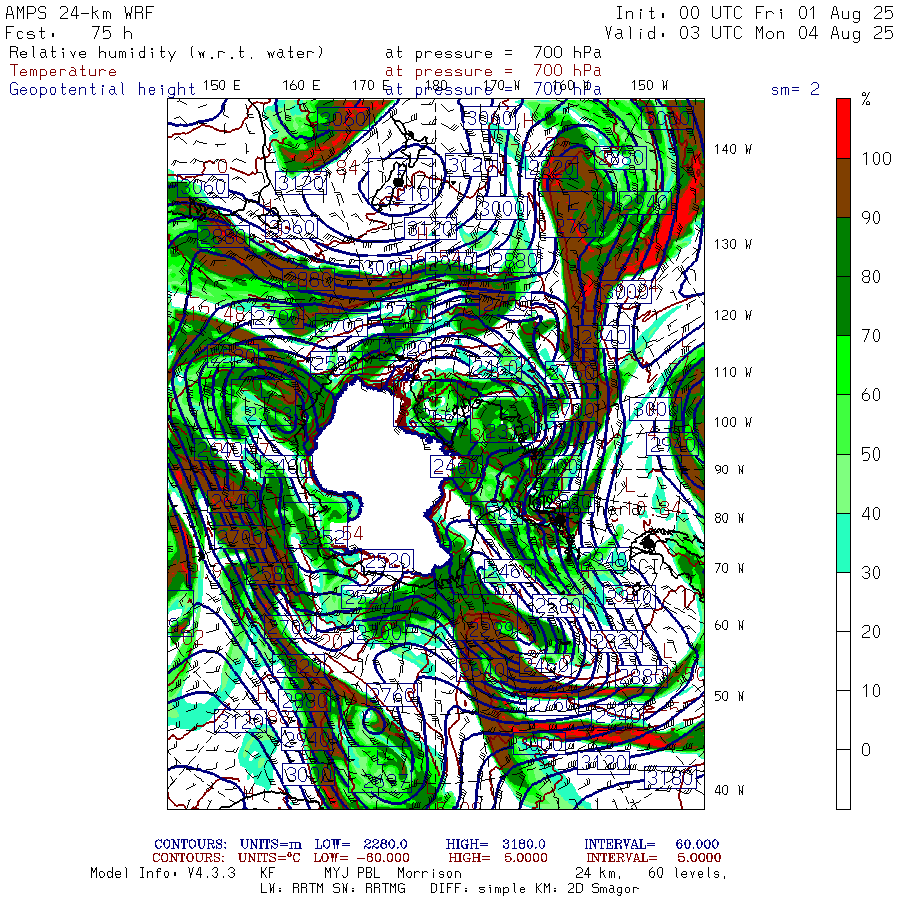The height and width of the screenshot is (900, 900).
Task: Click the red 100% humidity color swatch
Action: tap(843, 129)
